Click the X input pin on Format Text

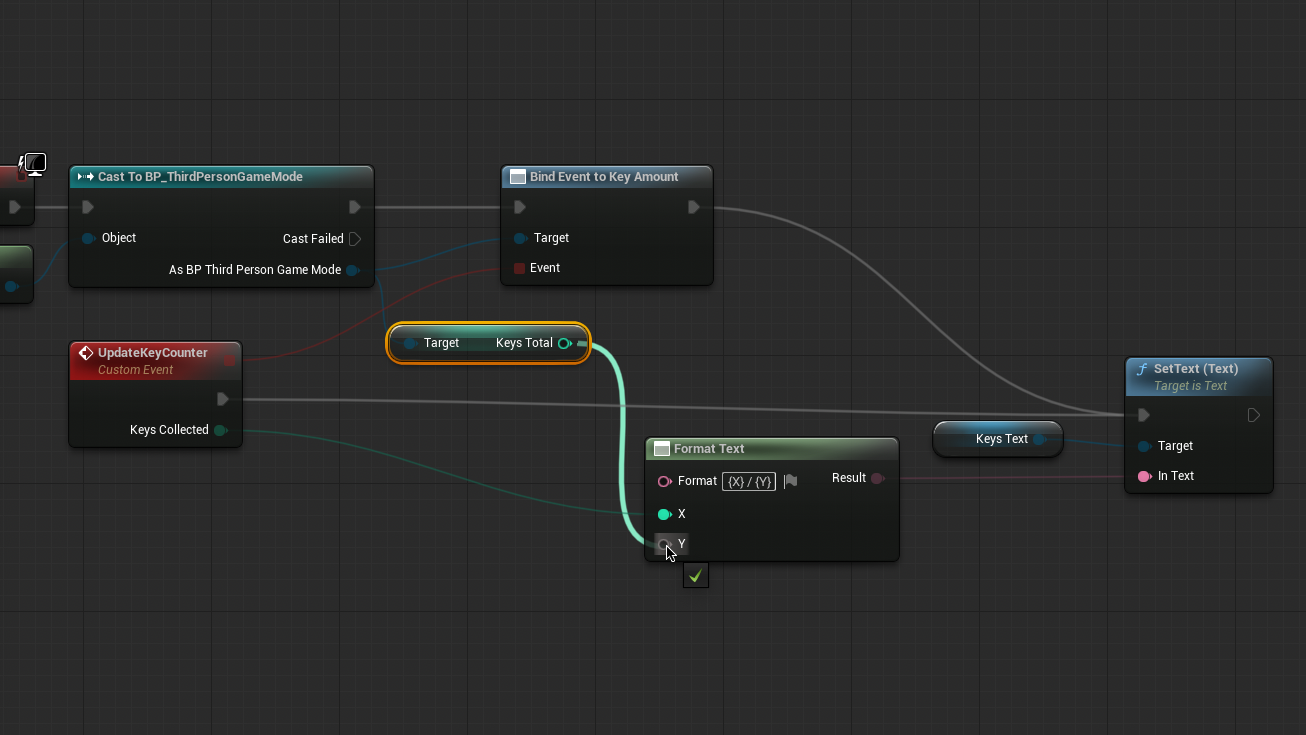pos(664,514)
